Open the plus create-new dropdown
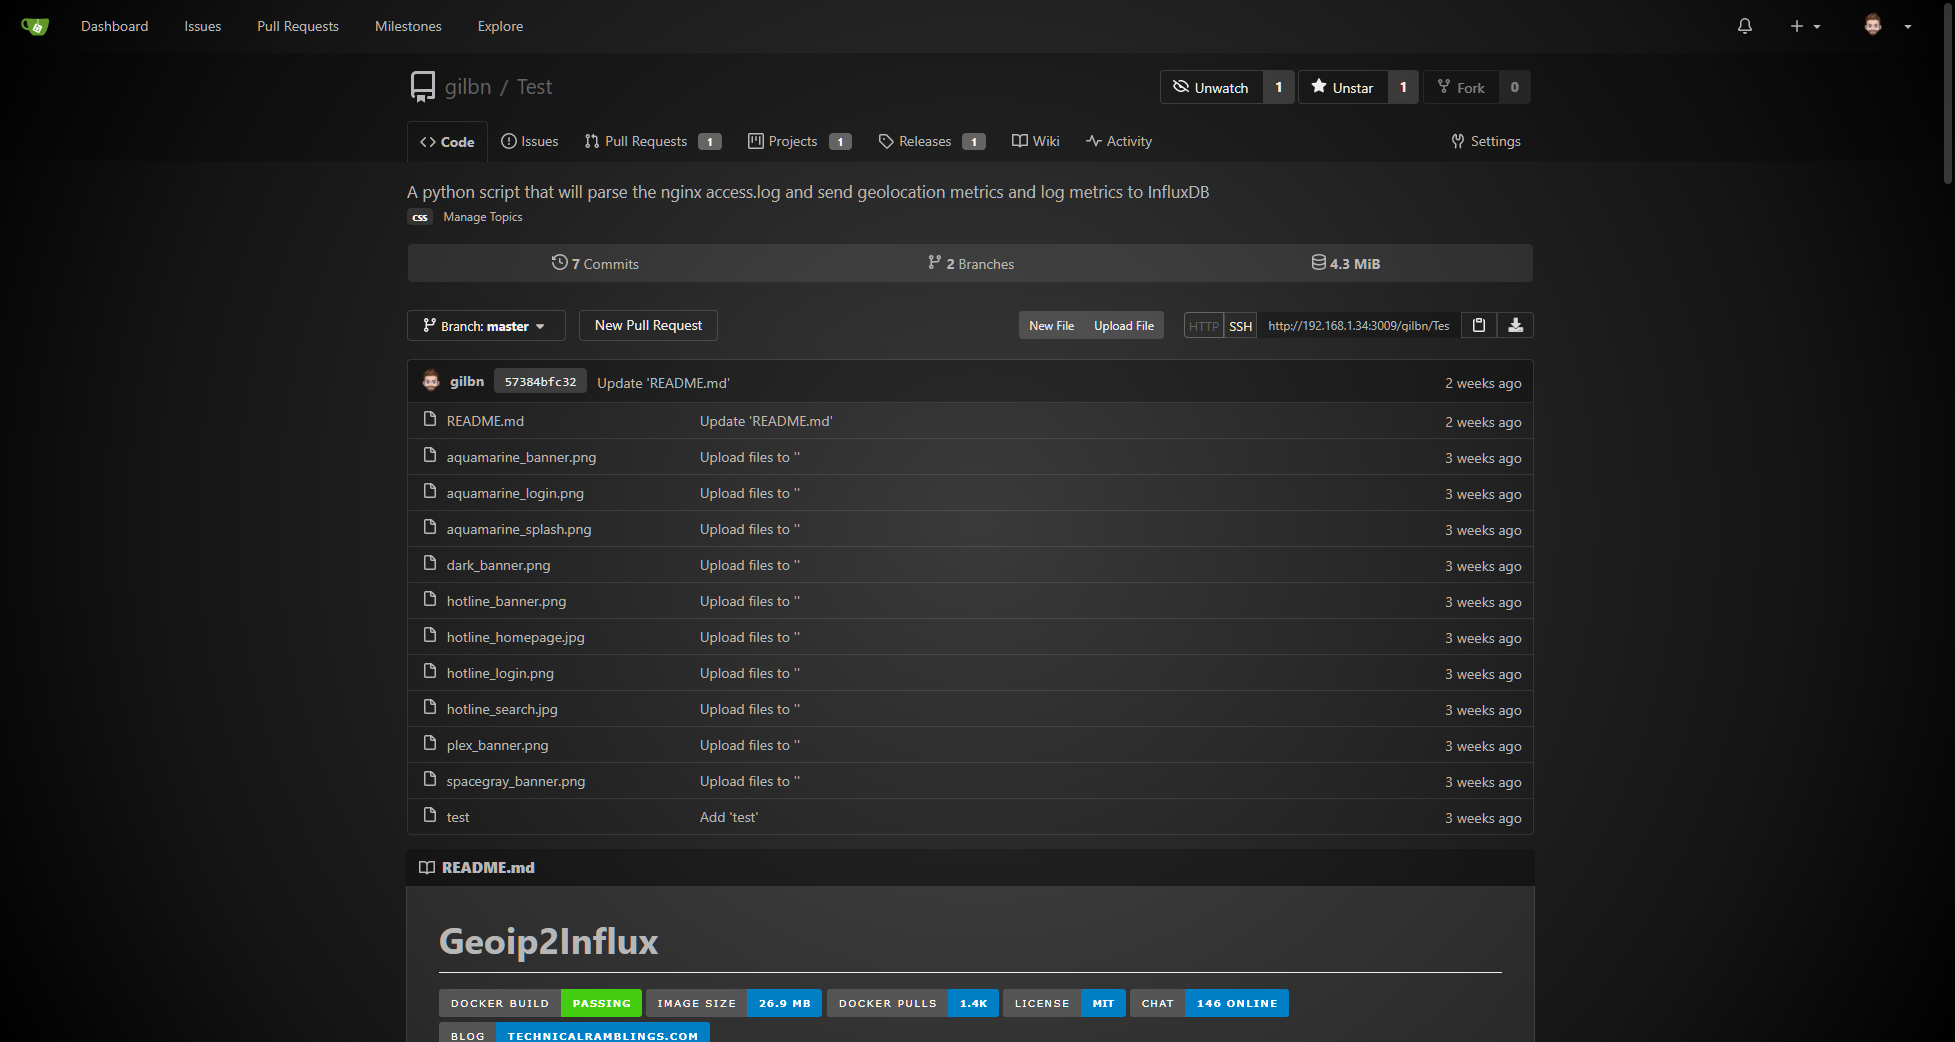 pyautogui.click(x=1804, y=26)
